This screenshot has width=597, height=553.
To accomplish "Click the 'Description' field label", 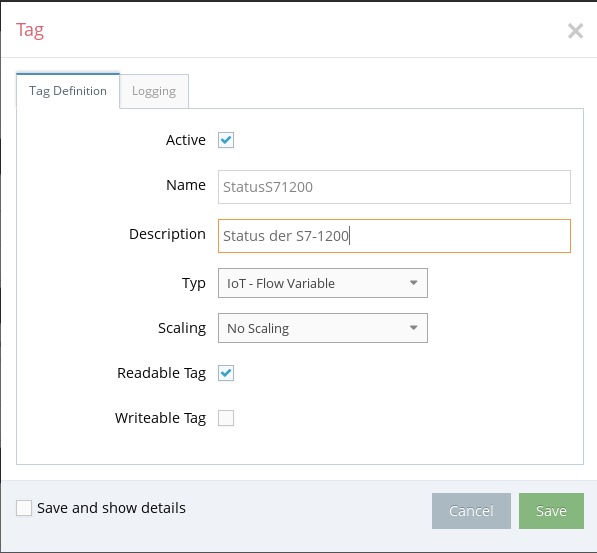I will 168,234.
